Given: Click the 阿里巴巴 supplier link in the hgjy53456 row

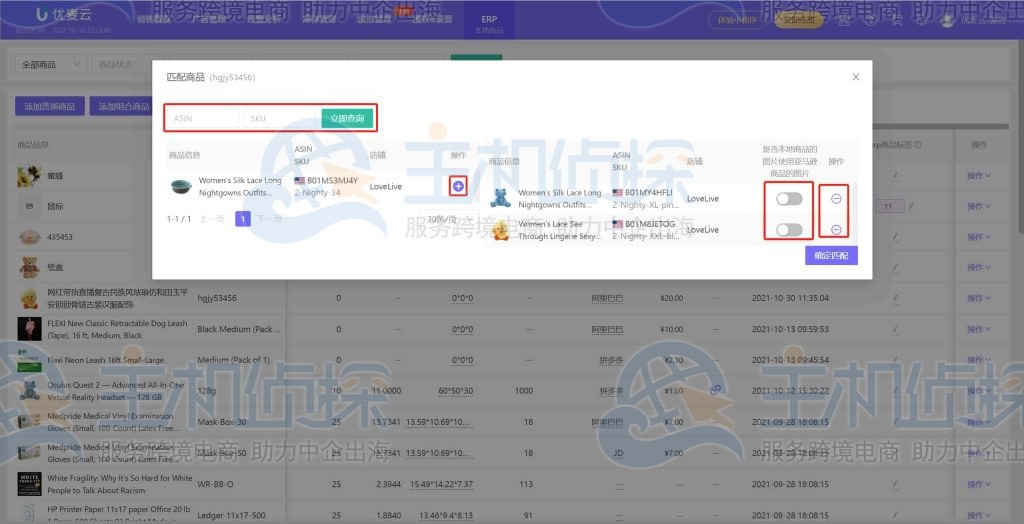Looking at the screenshot, I should click(607, 299).
